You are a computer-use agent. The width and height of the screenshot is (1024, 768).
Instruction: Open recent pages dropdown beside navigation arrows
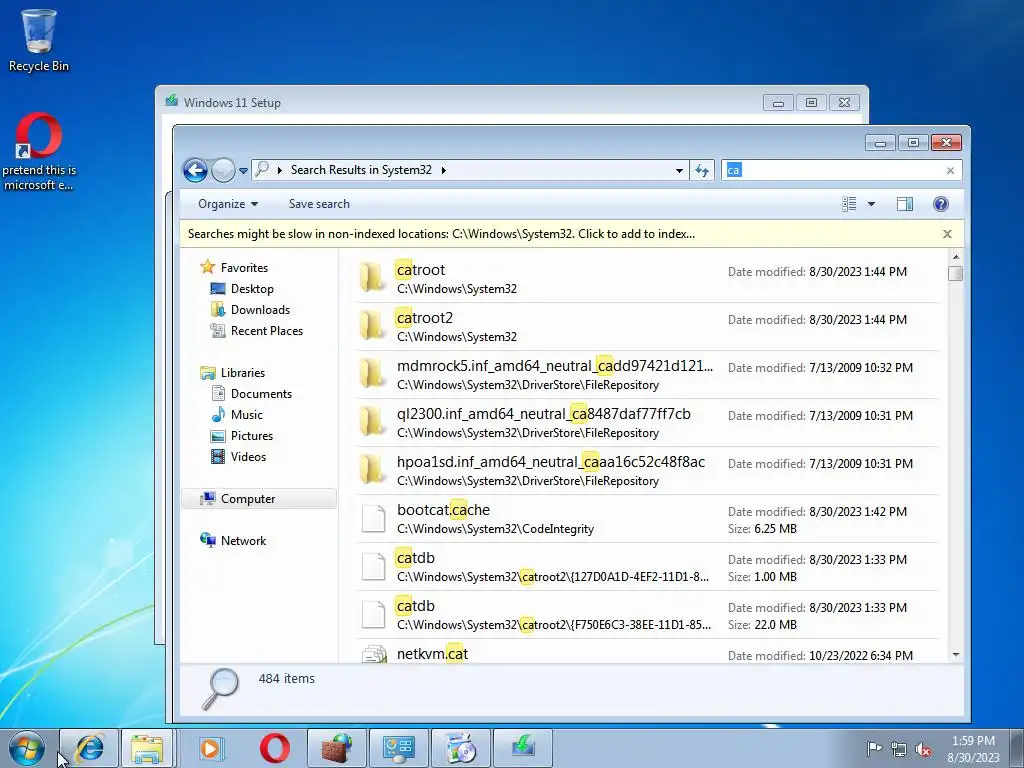click(244, 170)
